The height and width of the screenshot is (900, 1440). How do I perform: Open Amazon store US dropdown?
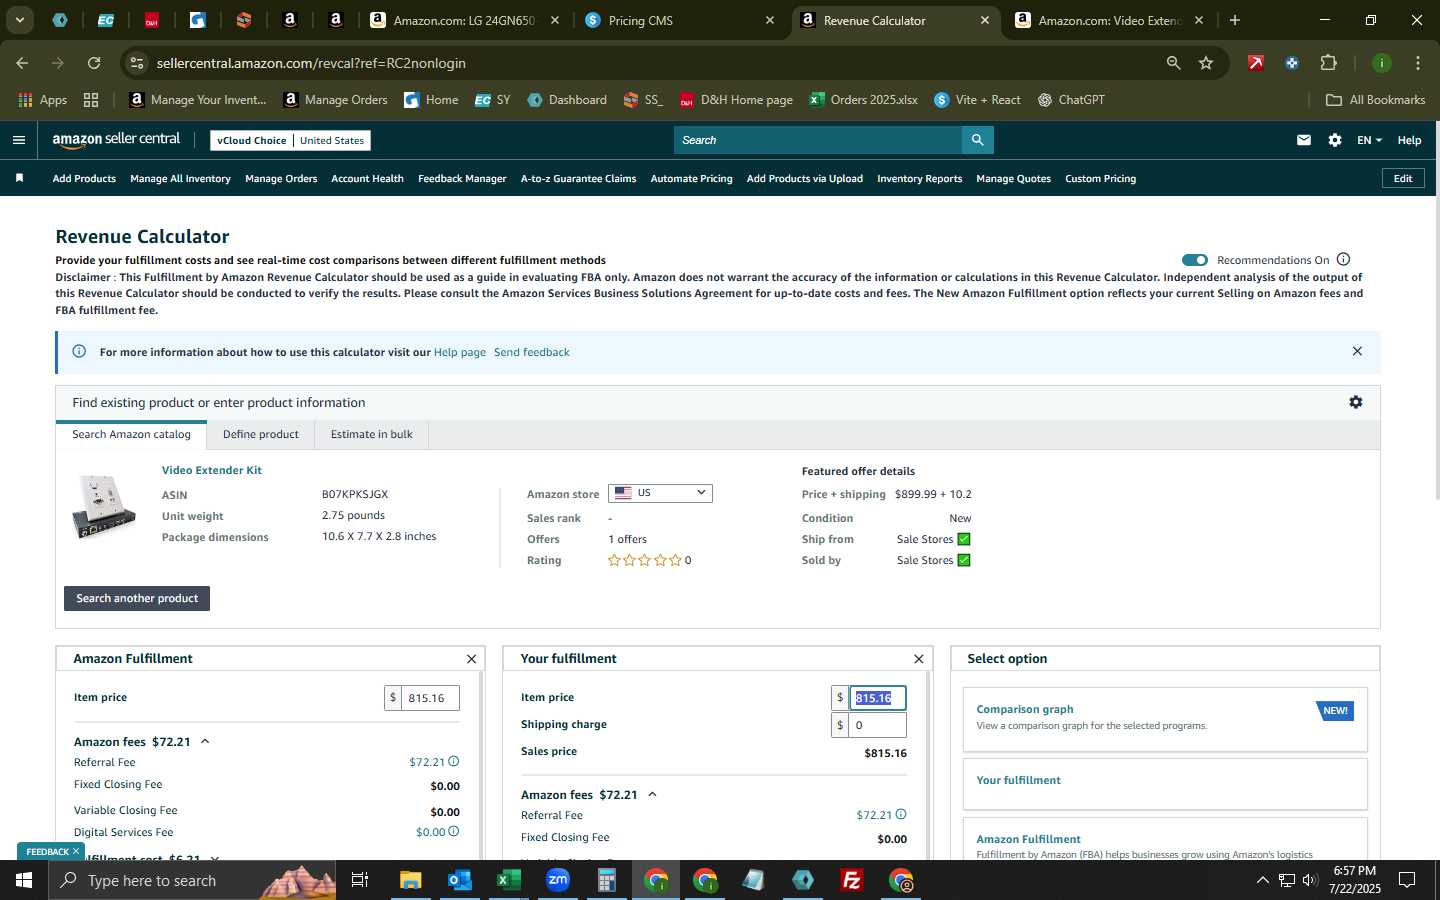[x=660, y=493]
